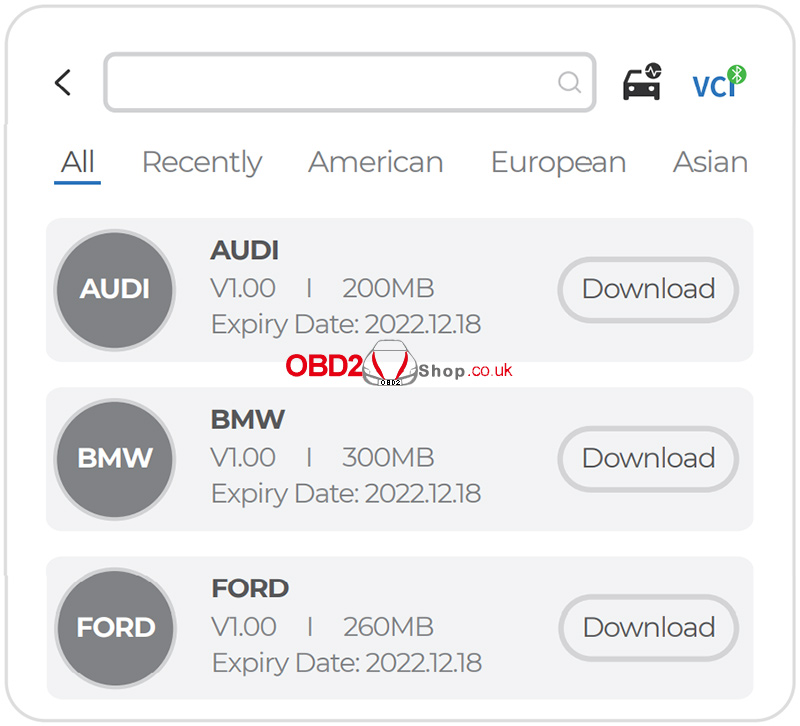This screenshot has width=800, height=726.
Task: Click the magnifier search icon
Action: point(569,82)
